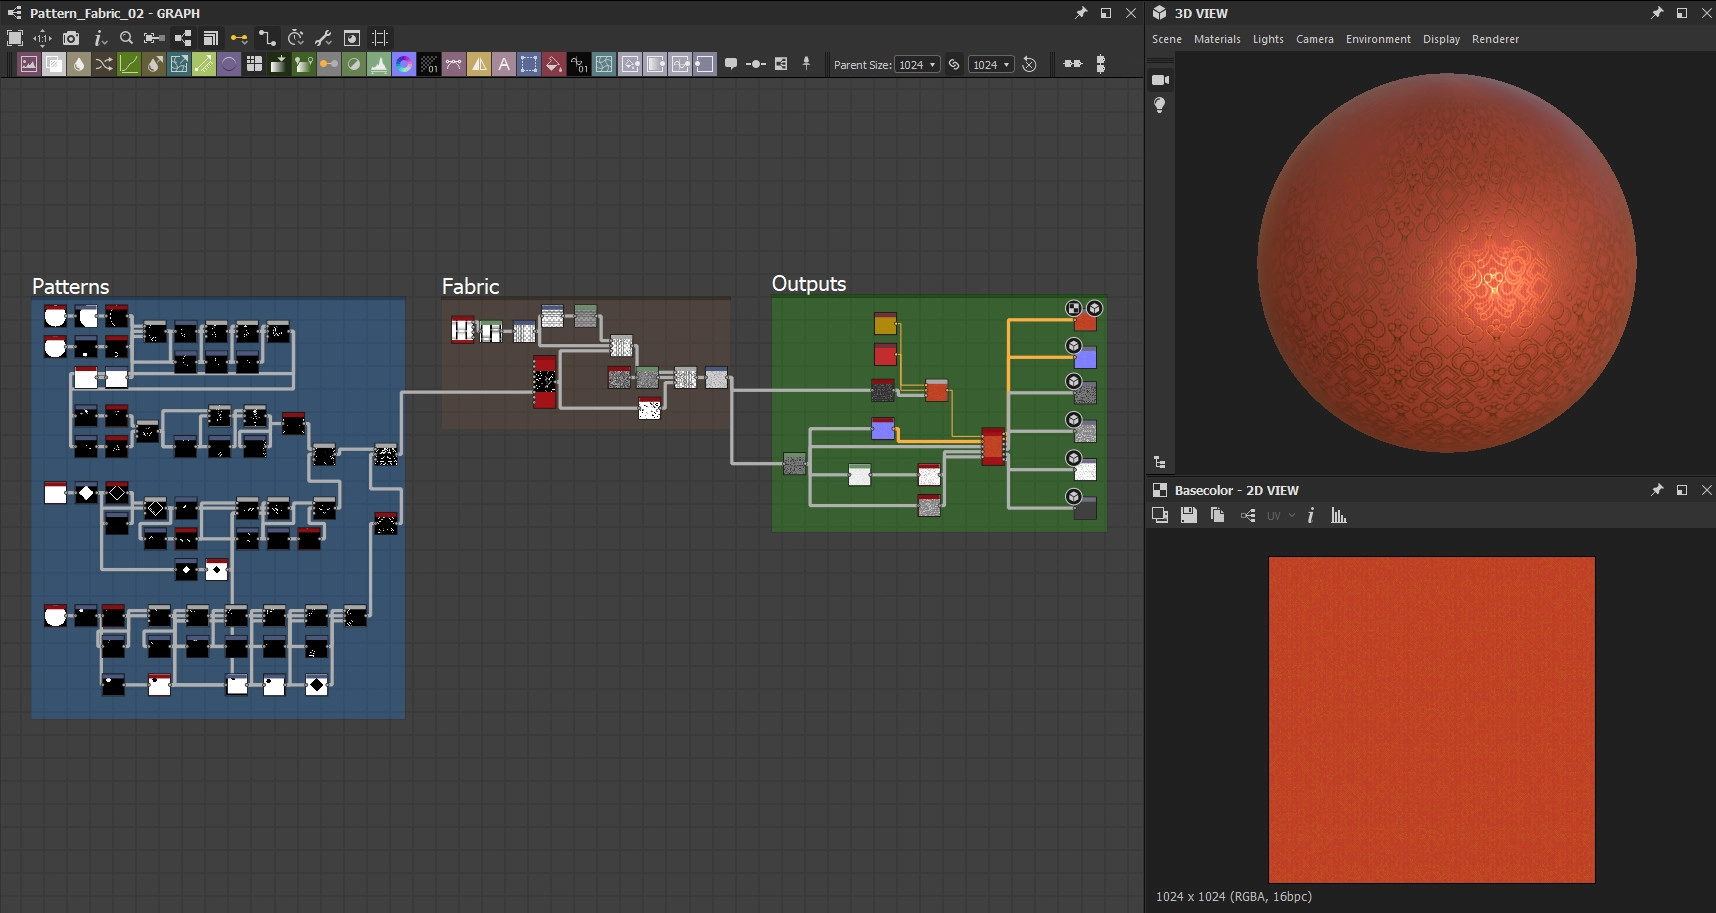Open the Parent Size width dropdown
The image size is (1716, 913).
[x=917, y=65]
